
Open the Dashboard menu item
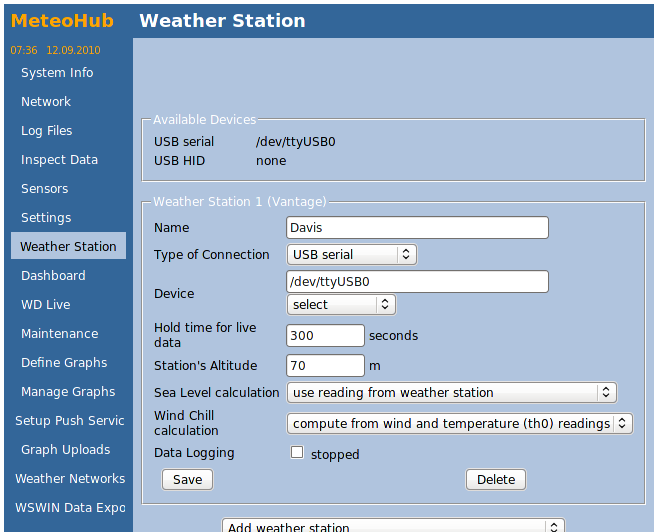pyautogui.click(x=53, y=276)
